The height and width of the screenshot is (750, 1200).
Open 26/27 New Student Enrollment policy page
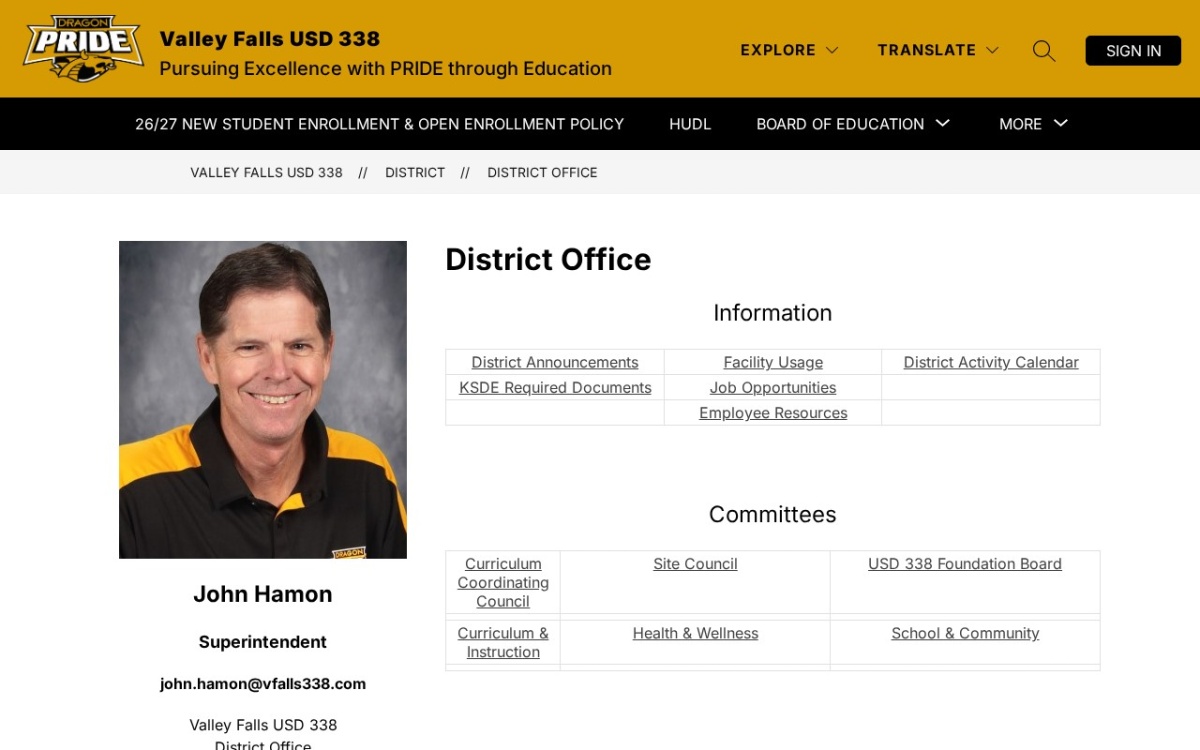pyautogui.click(x=379, y=124)
